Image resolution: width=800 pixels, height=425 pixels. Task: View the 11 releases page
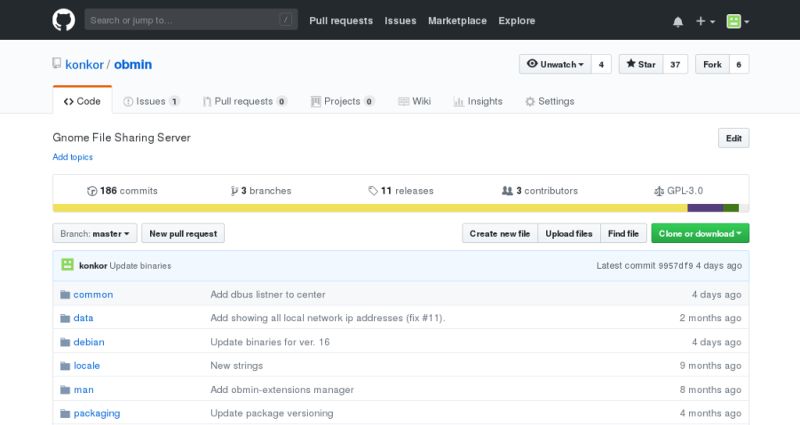tap(401, 191)
